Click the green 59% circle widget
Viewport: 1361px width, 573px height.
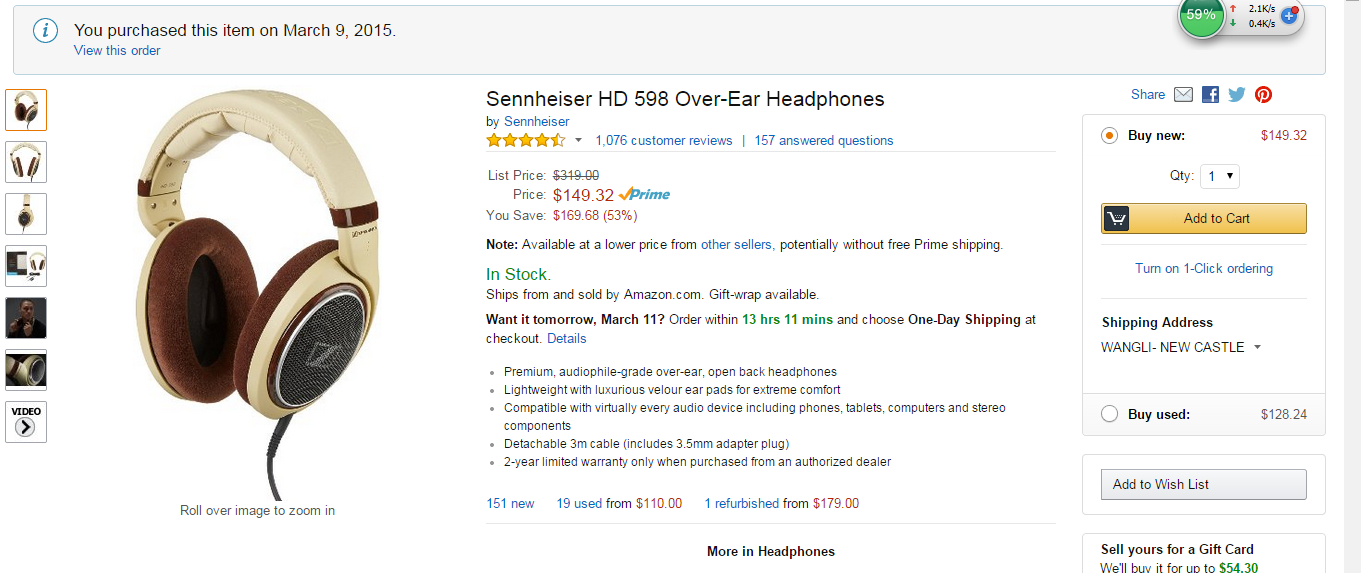1201,16
